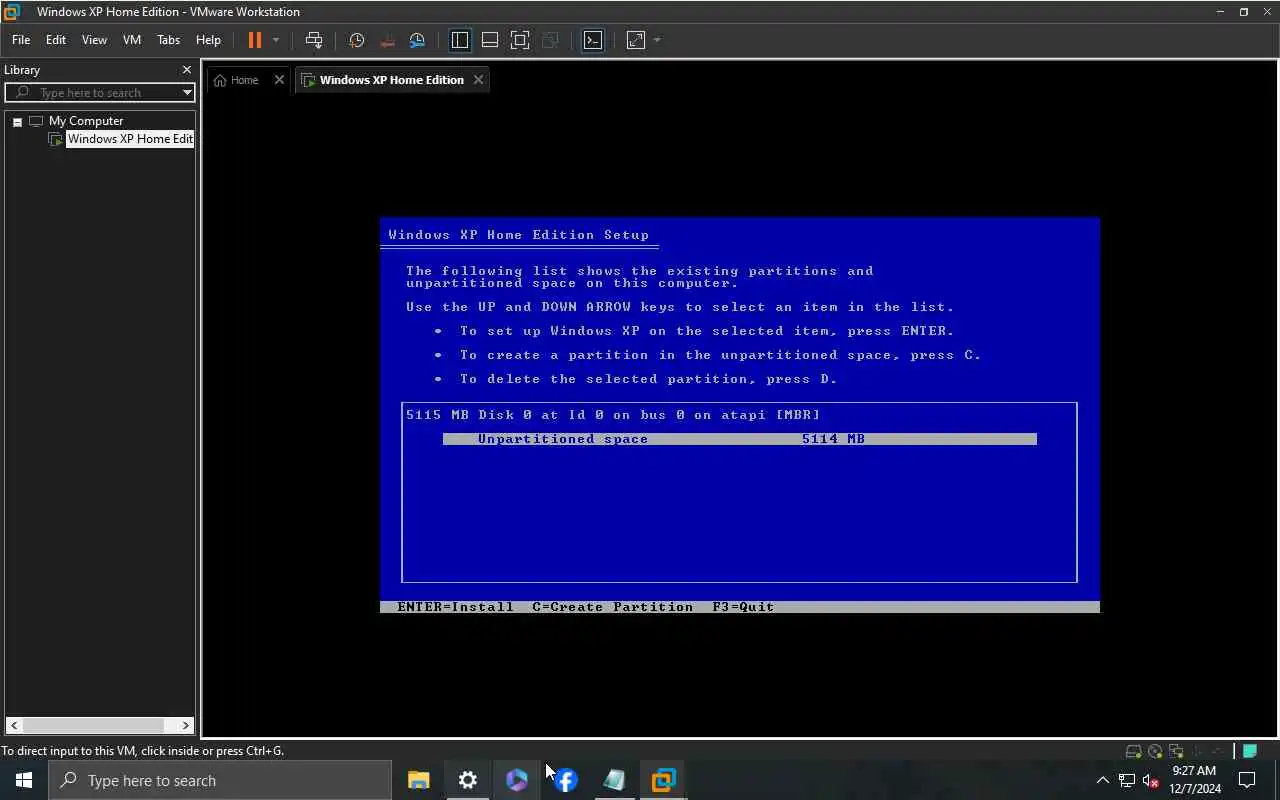Screen dimensions: 1280x800
Task: Click the VMware Workstation title bar logo
Action: [x=12, y=12]
